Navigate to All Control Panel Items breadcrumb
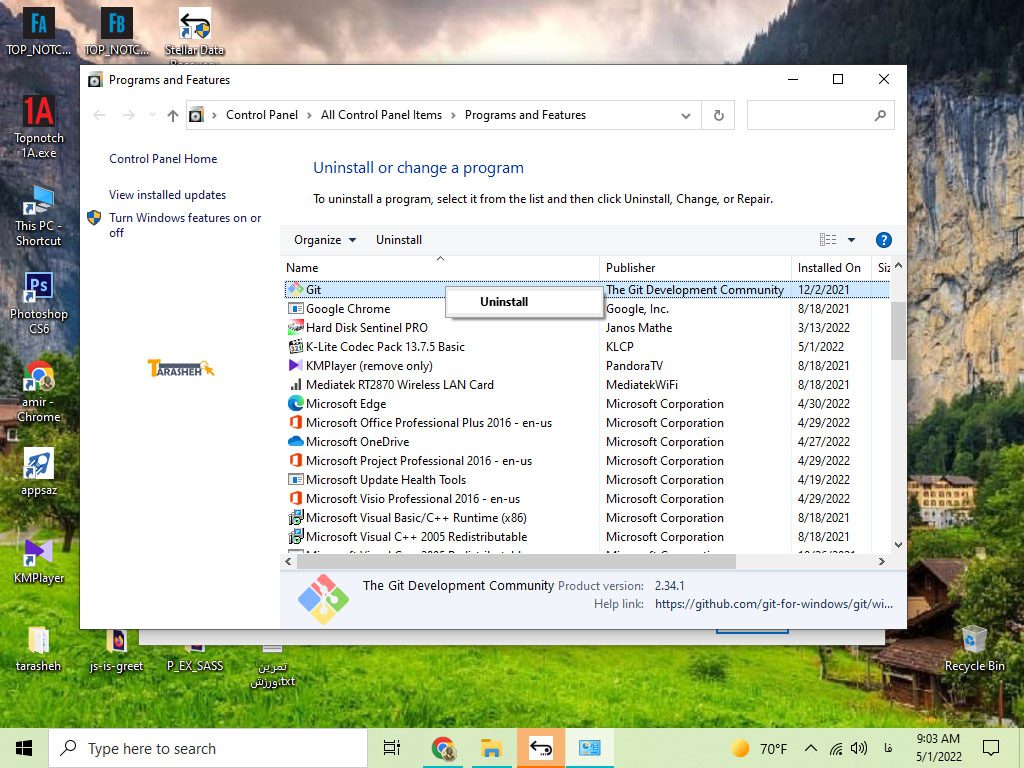 [381, 115]
